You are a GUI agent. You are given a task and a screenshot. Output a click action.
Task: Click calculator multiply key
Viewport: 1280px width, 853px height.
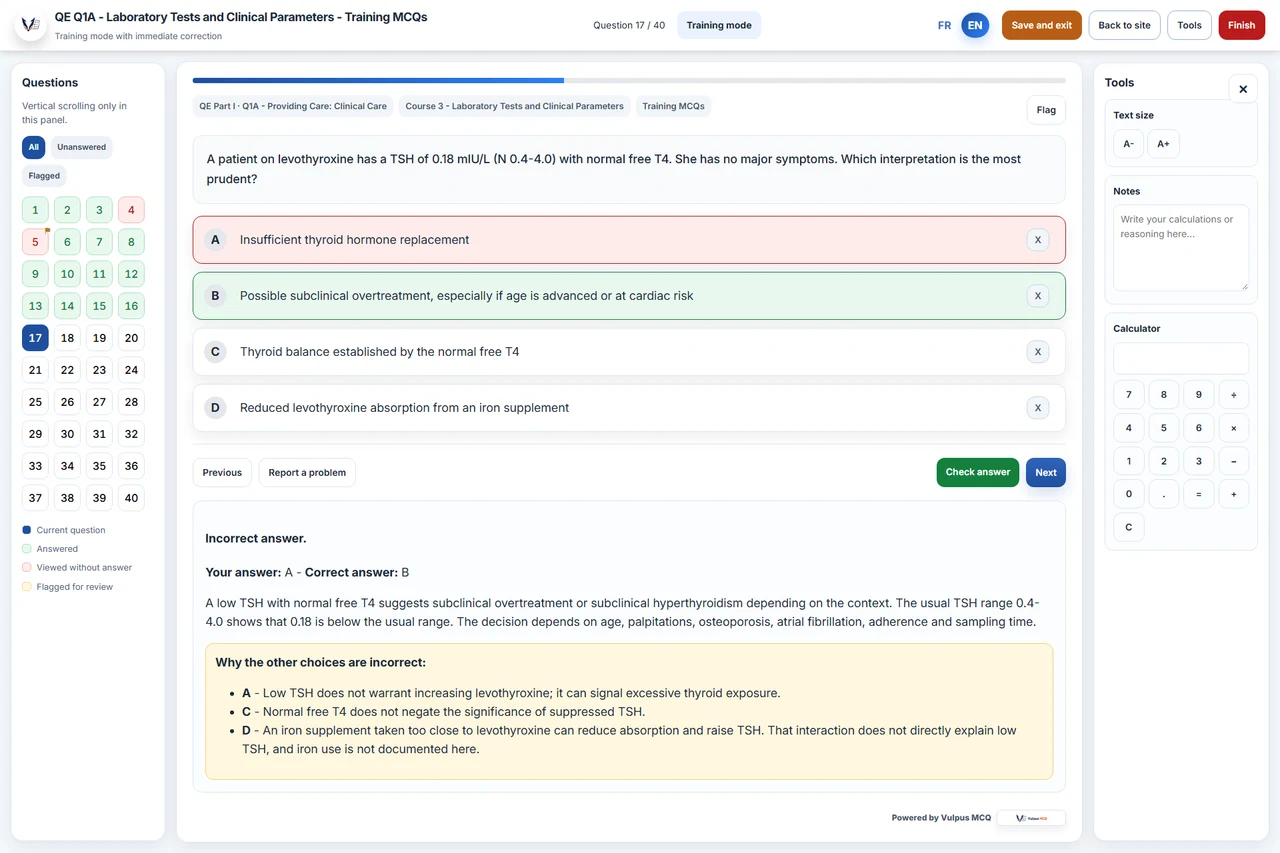click(x=1233, y=428)
